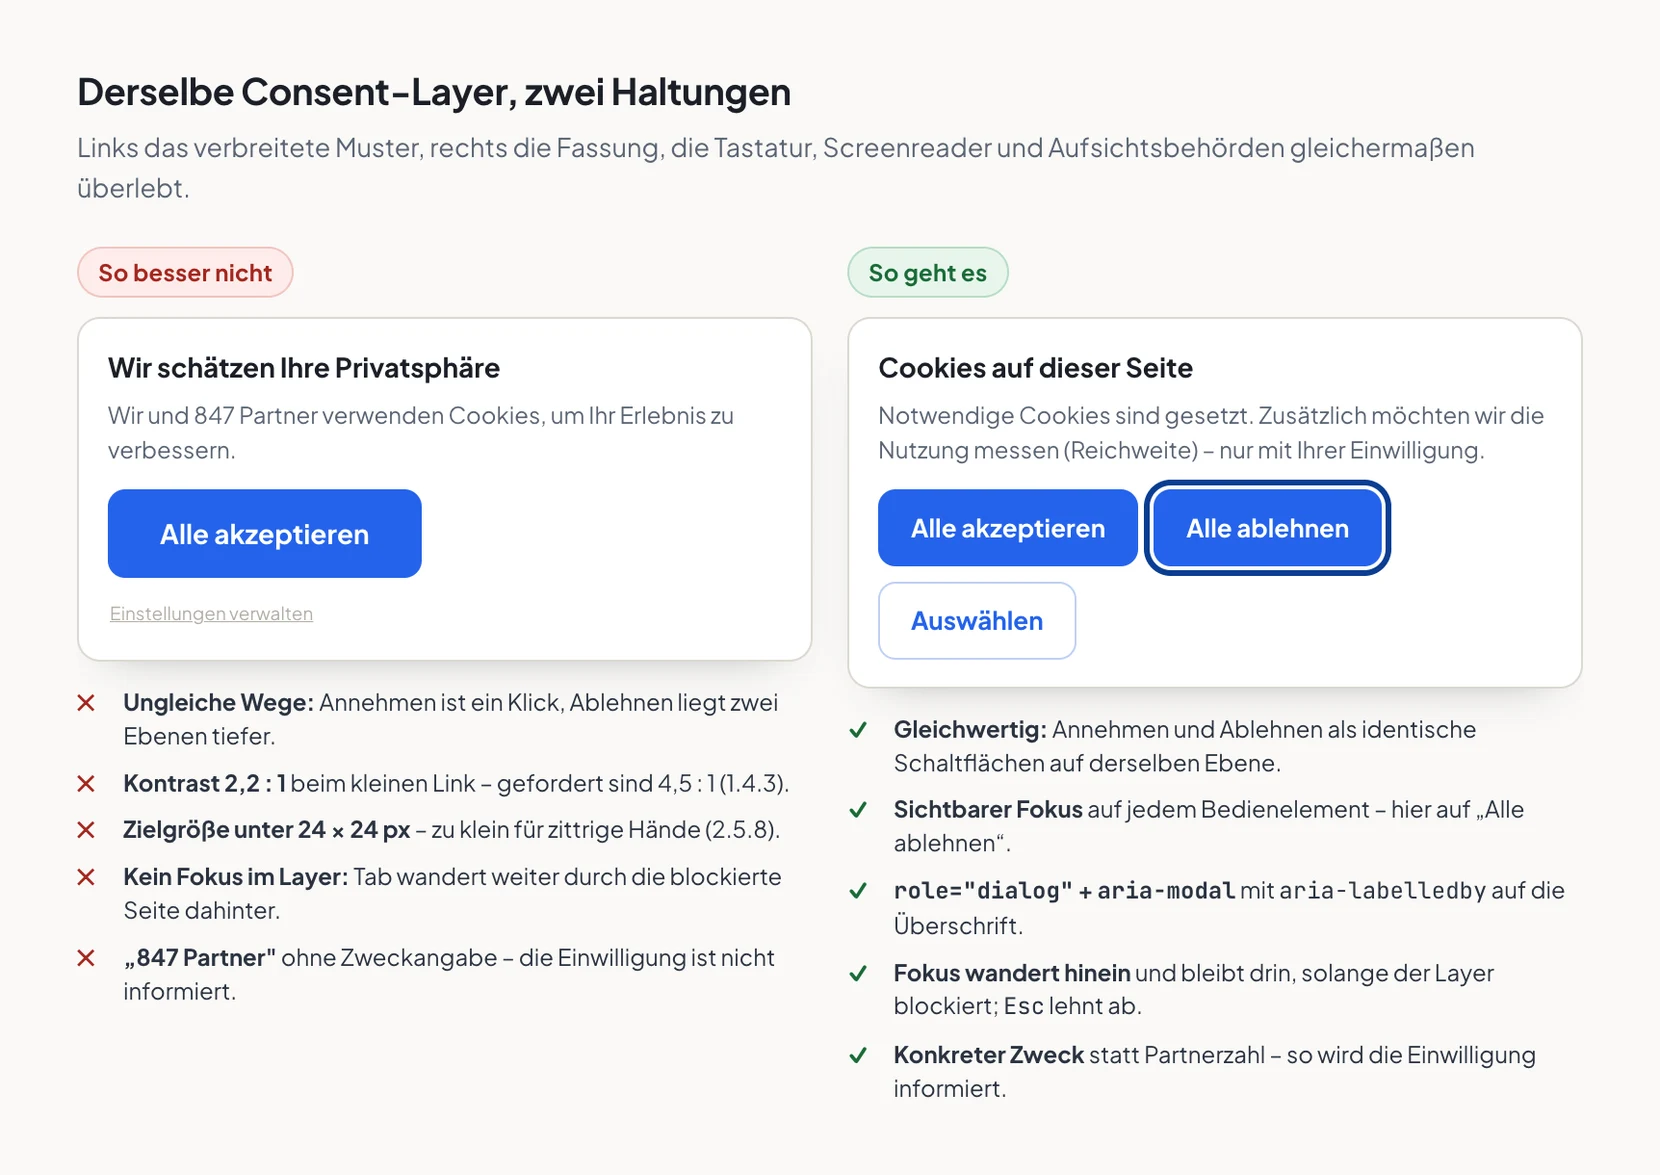Click the red X beside 'Ungleiche Wege'

(86, 703)
